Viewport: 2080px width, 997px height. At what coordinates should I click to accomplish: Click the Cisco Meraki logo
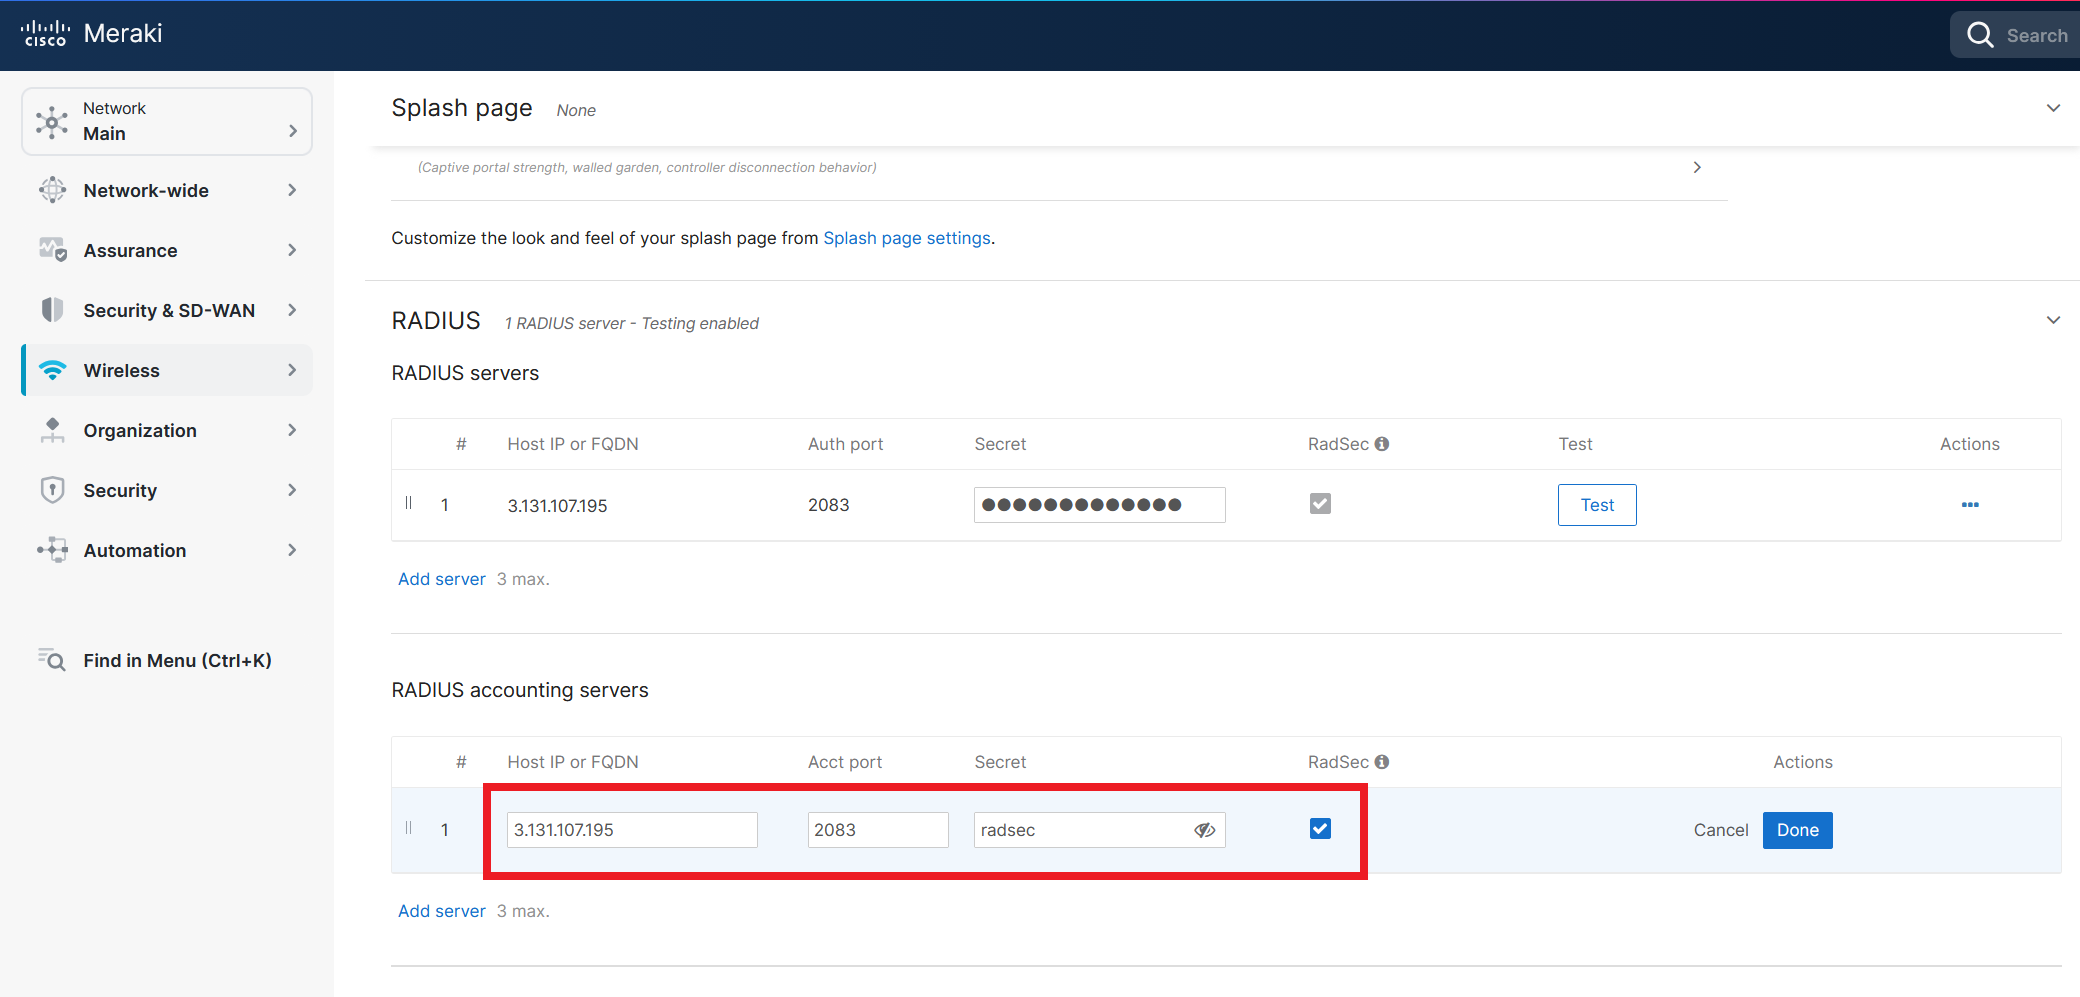click(x=91, y=34)
